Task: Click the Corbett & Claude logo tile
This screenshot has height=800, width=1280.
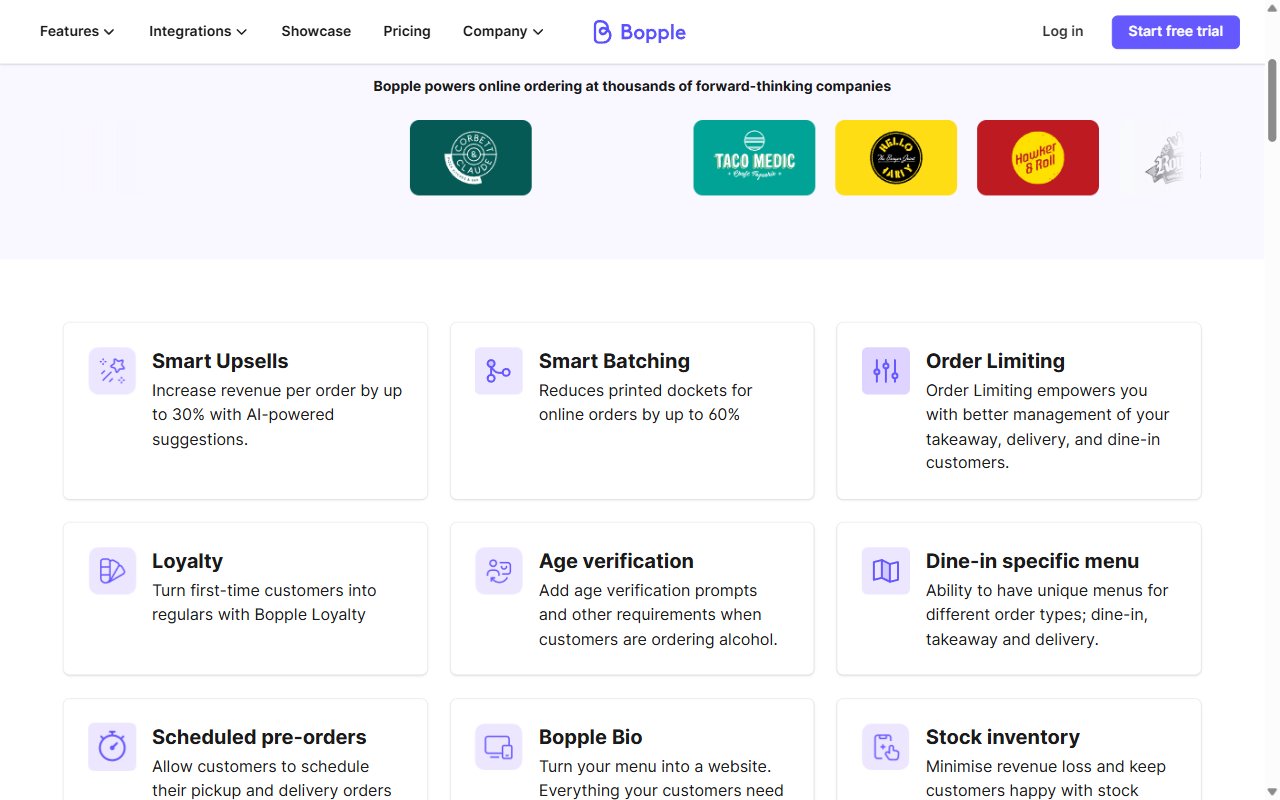Action: [471, 158]
